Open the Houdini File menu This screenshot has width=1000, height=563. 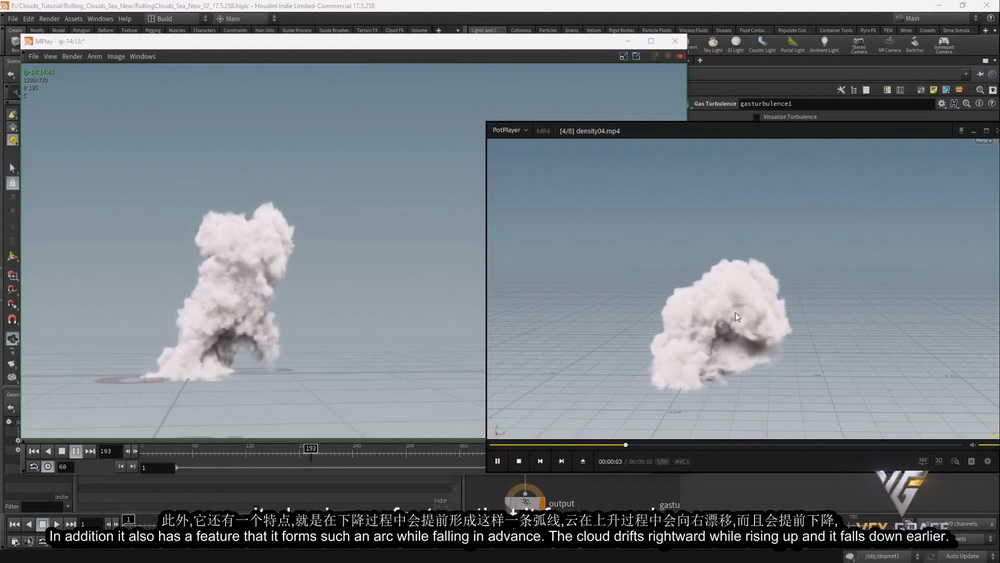13,18
